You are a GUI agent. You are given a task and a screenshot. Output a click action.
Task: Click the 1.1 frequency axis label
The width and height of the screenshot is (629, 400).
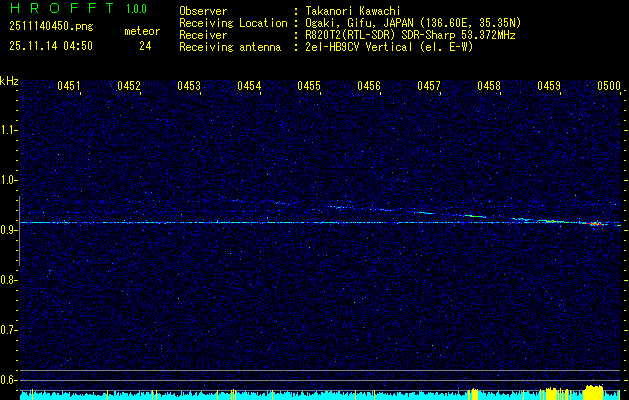click(9, 129)
